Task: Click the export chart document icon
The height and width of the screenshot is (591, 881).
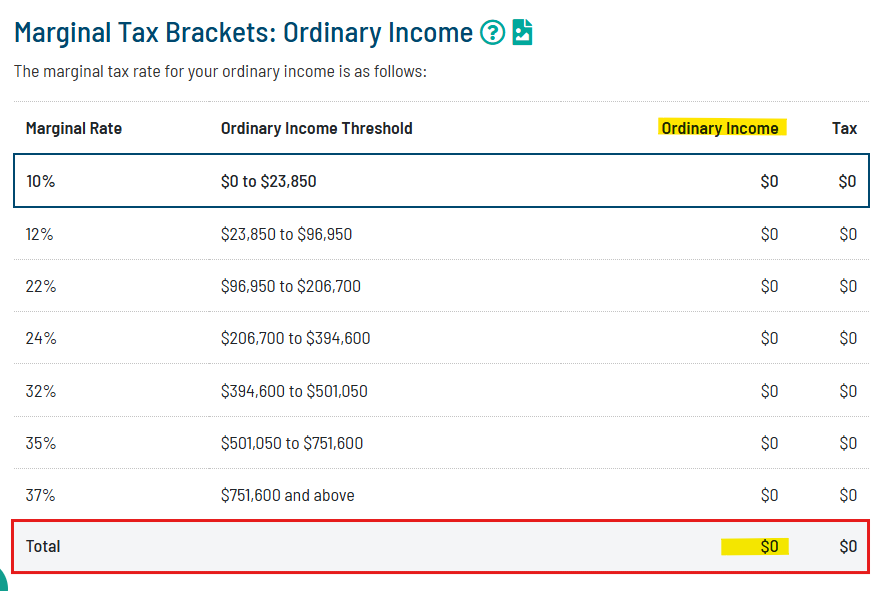Action: point(523,32)
